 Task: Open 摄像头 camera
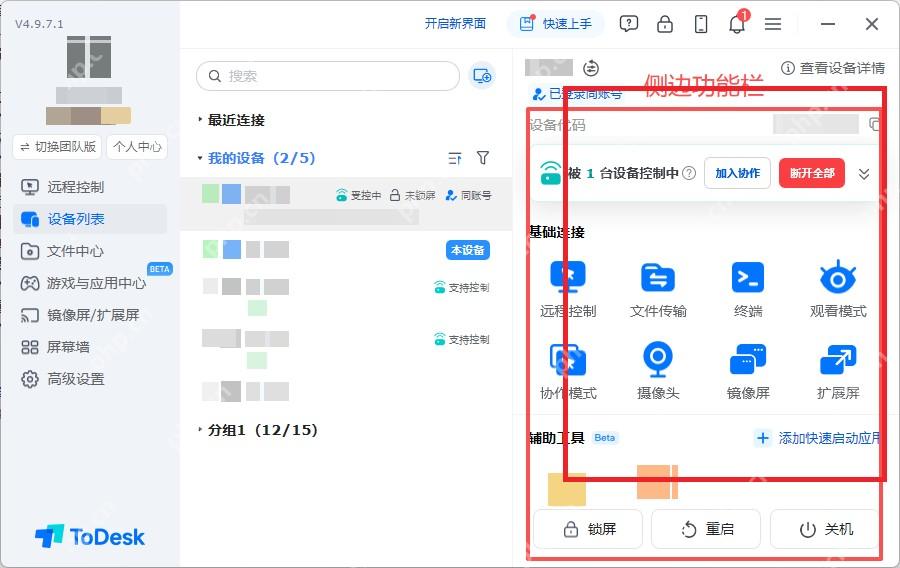[658, 372]
